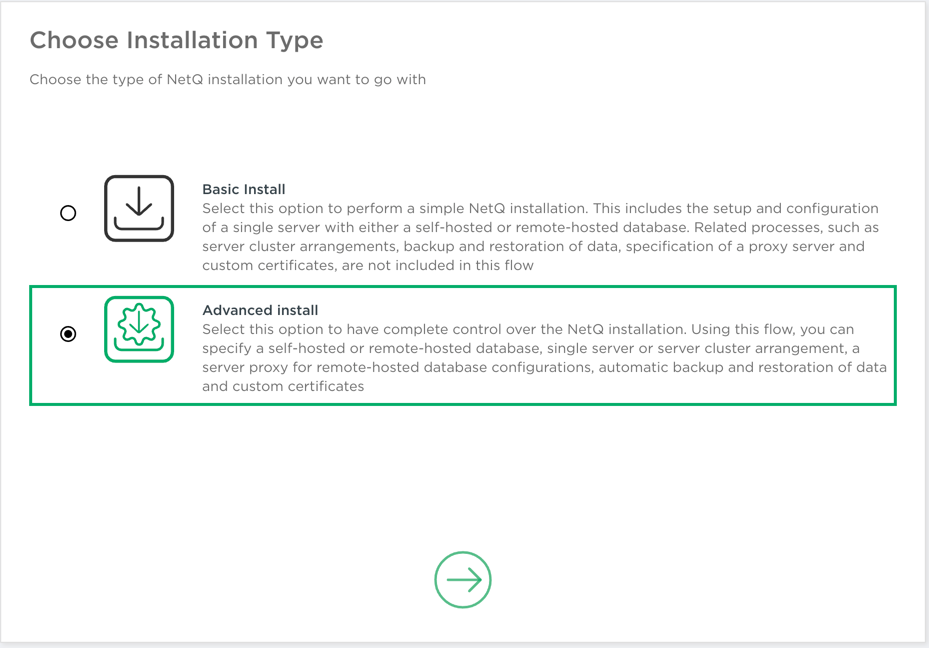
Task: Select the Basic Install radio button
Action: pyautogui.click(x=68, y=213)
